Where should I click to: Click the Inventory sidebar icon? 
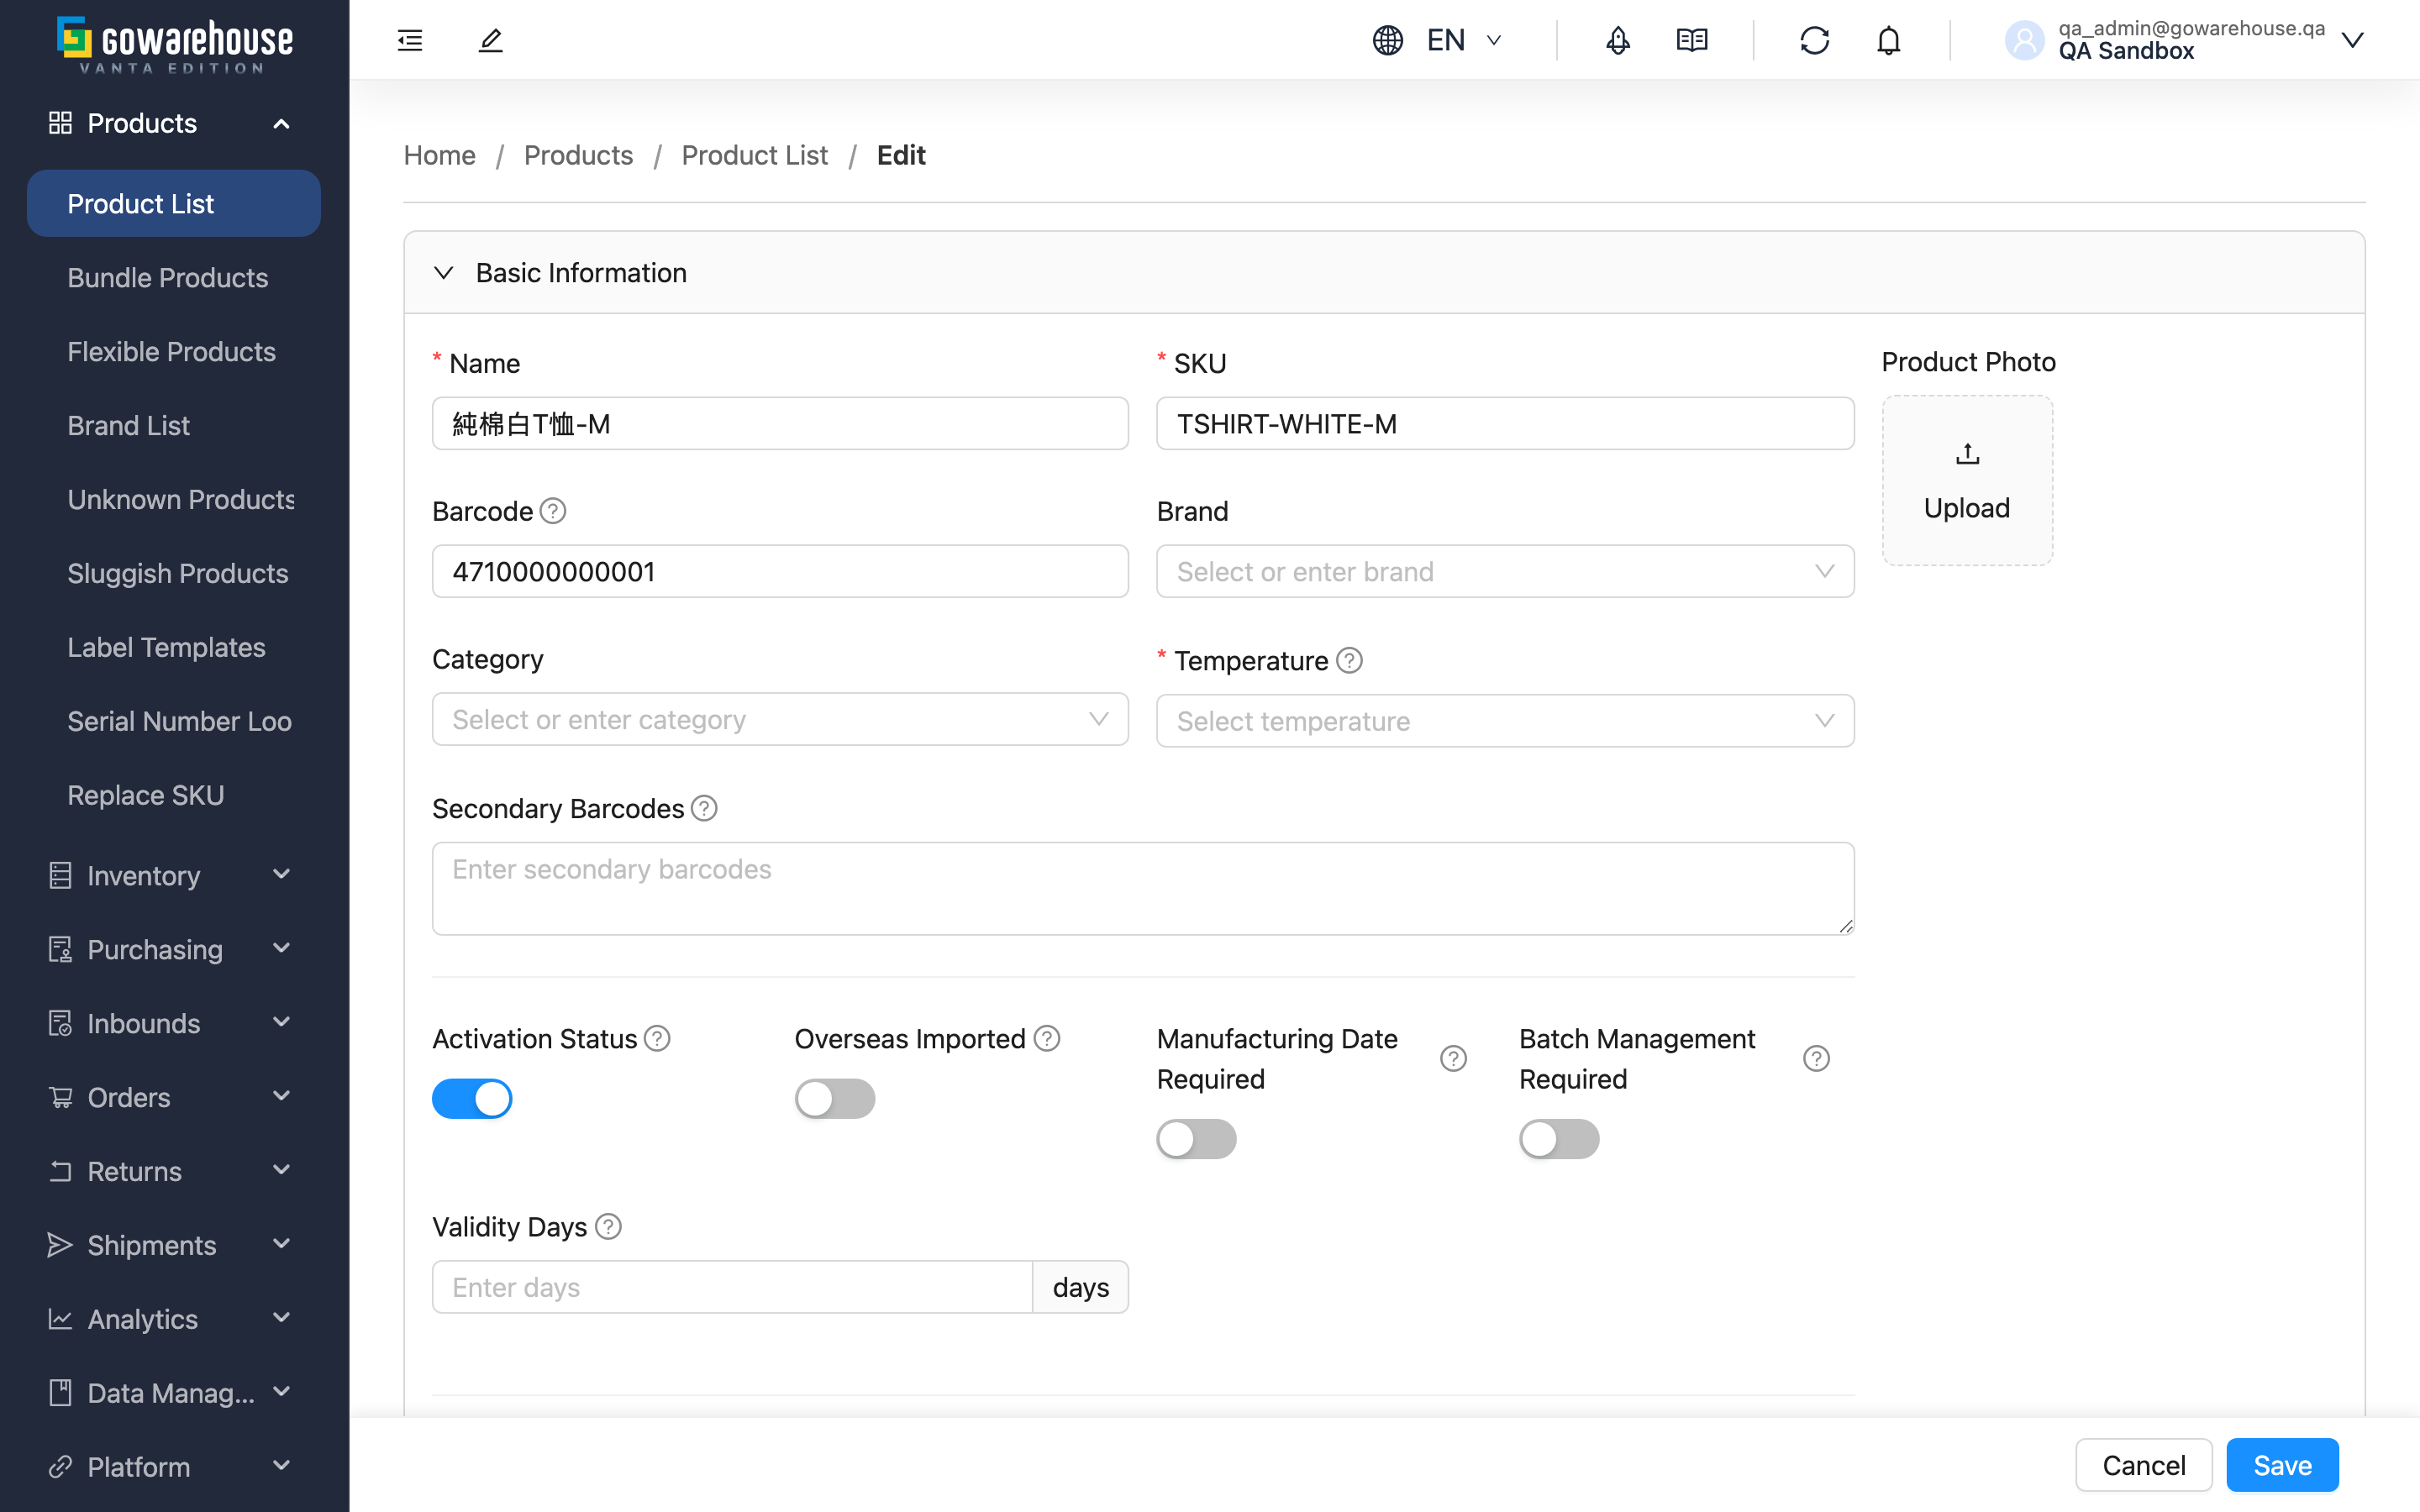[x=60, y=875]
